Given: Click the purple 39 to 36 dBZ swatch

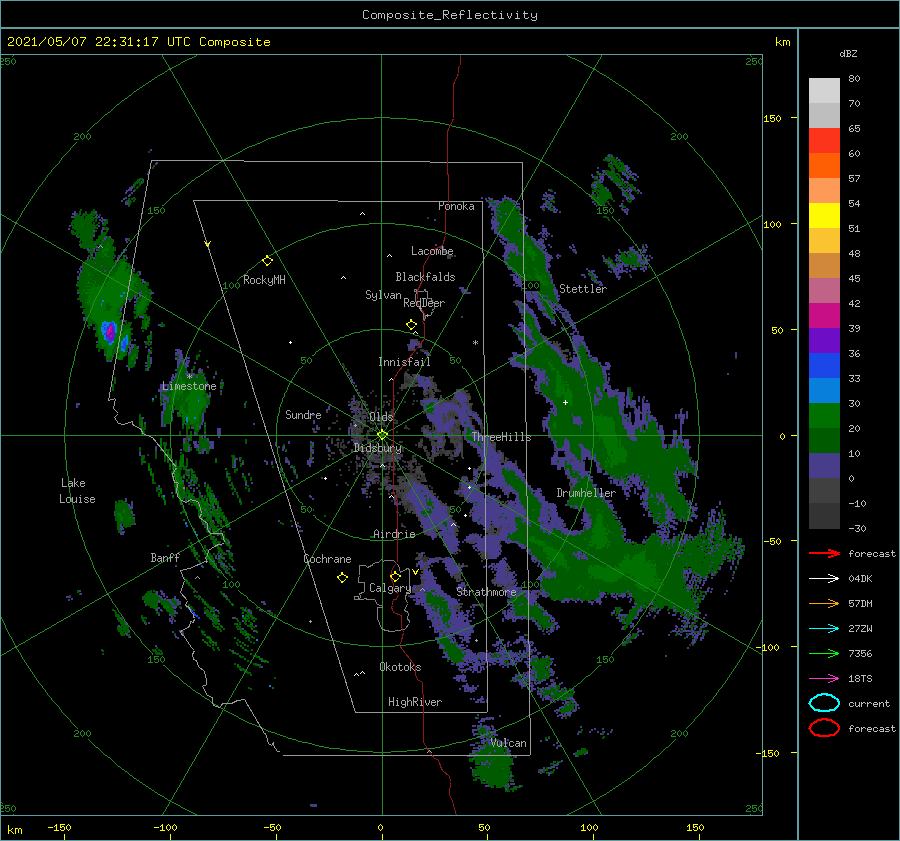Looking at the screenshot, I should tap(824, 340).
